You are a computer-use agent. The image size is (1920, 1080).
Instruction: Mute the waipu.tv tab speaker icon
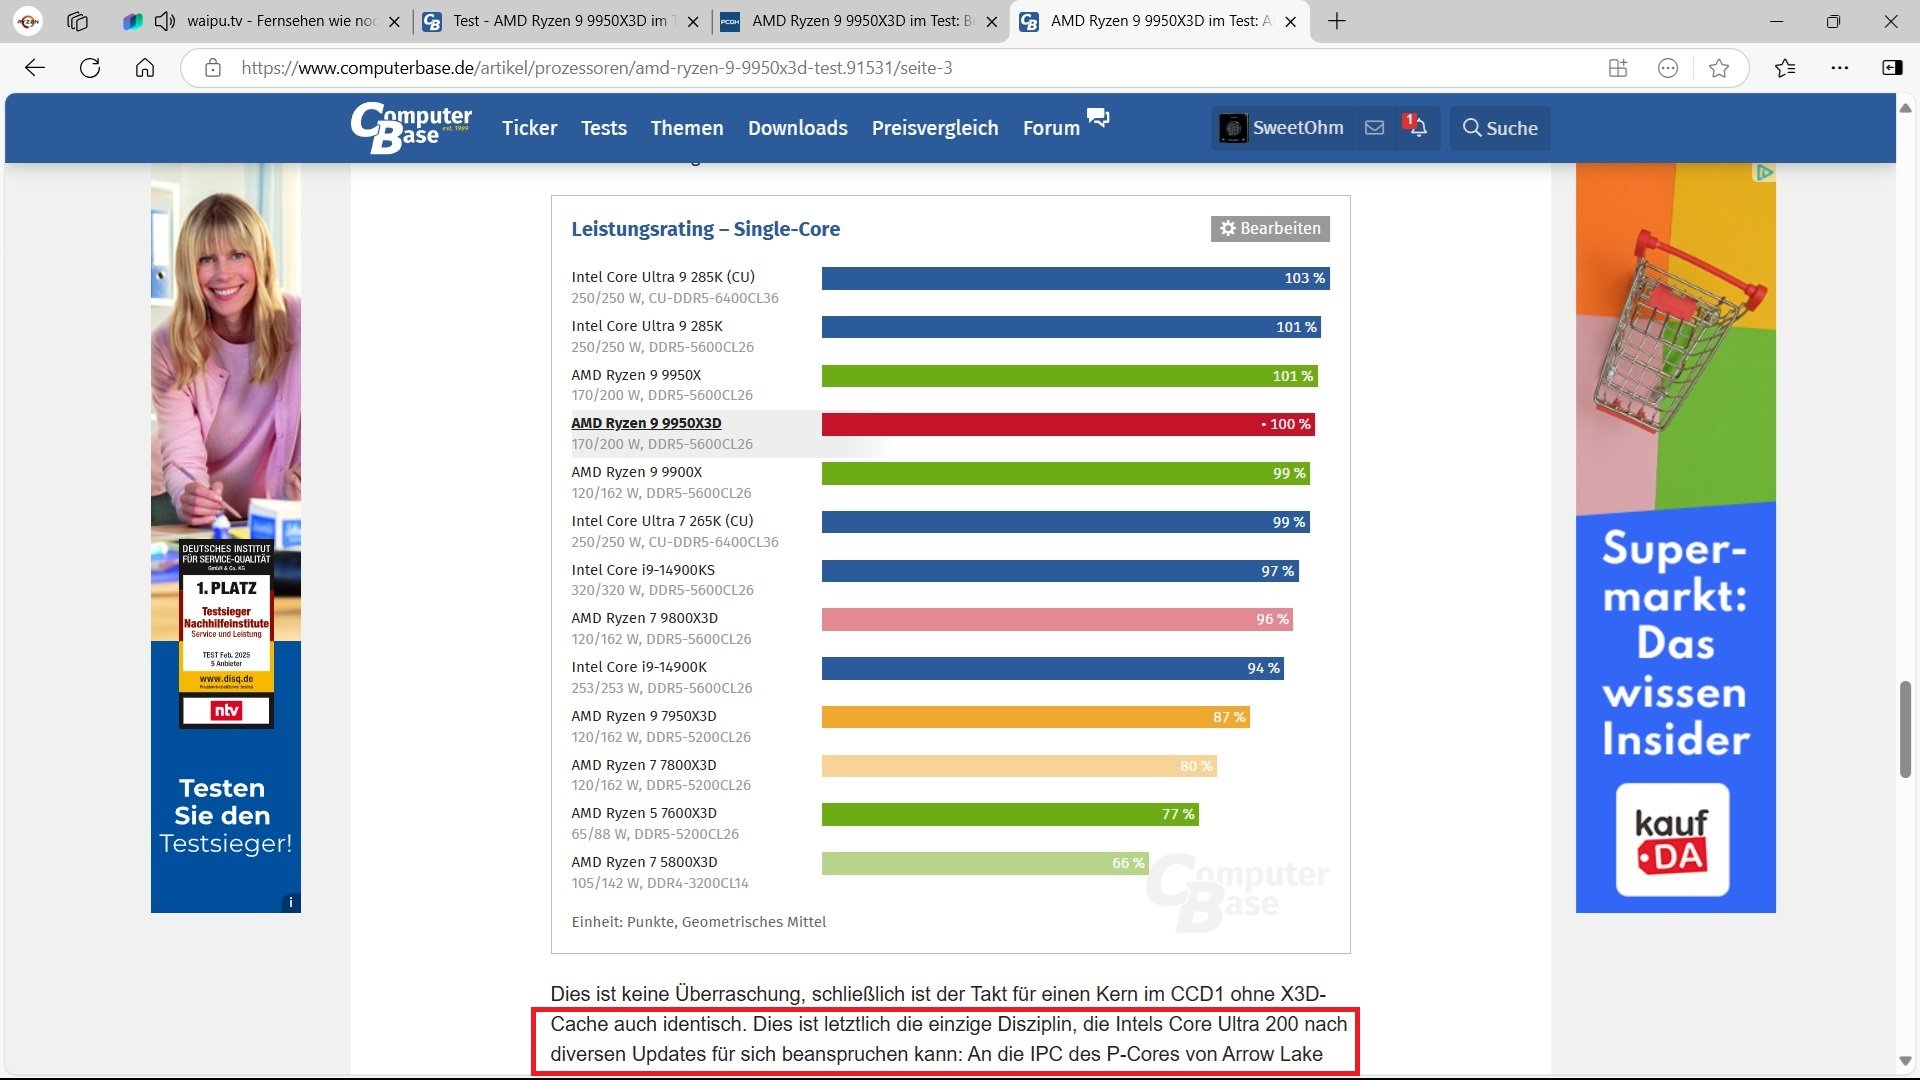(x=165, y=21)
